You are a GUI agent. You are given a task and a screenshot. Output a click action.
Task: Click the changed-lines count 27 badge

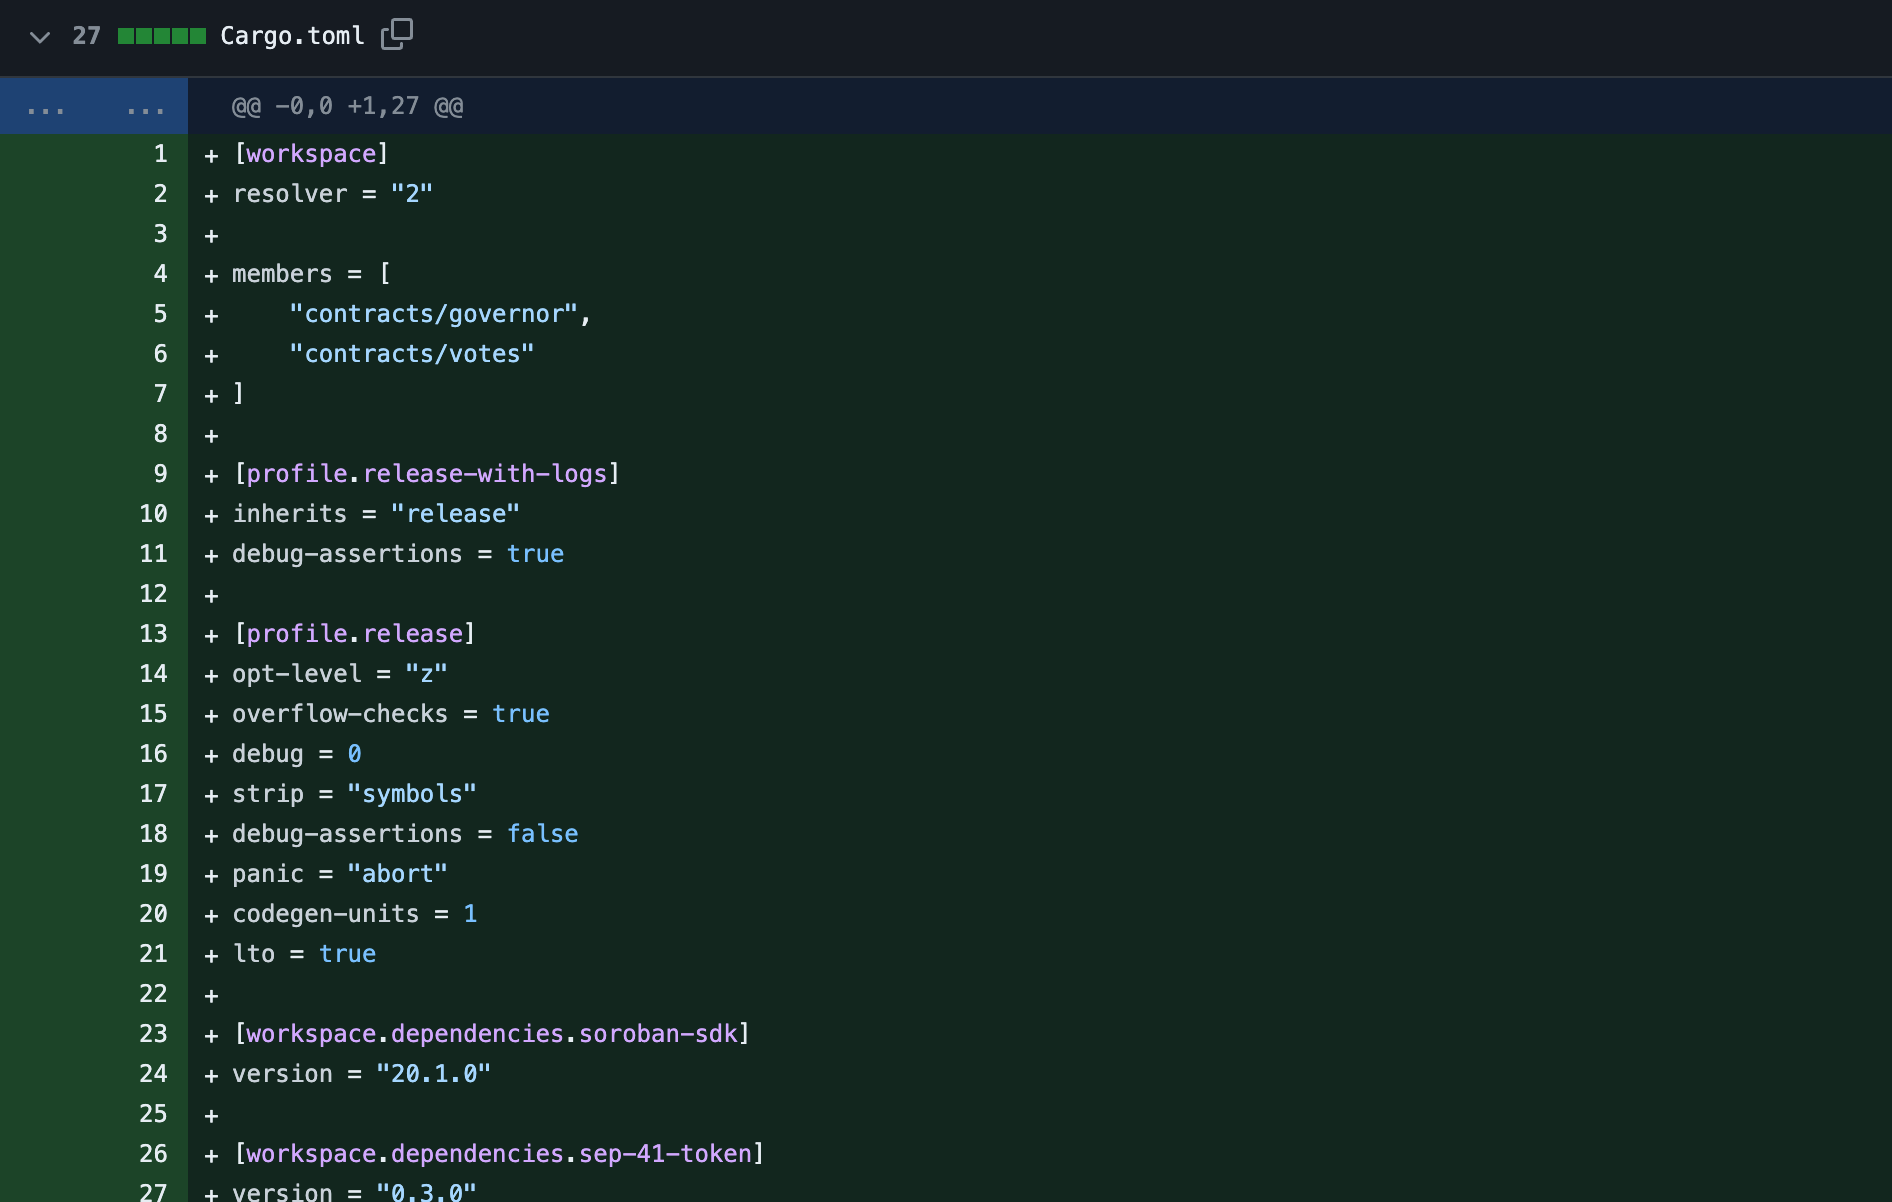pyautogui.click(x=87, y=35)
